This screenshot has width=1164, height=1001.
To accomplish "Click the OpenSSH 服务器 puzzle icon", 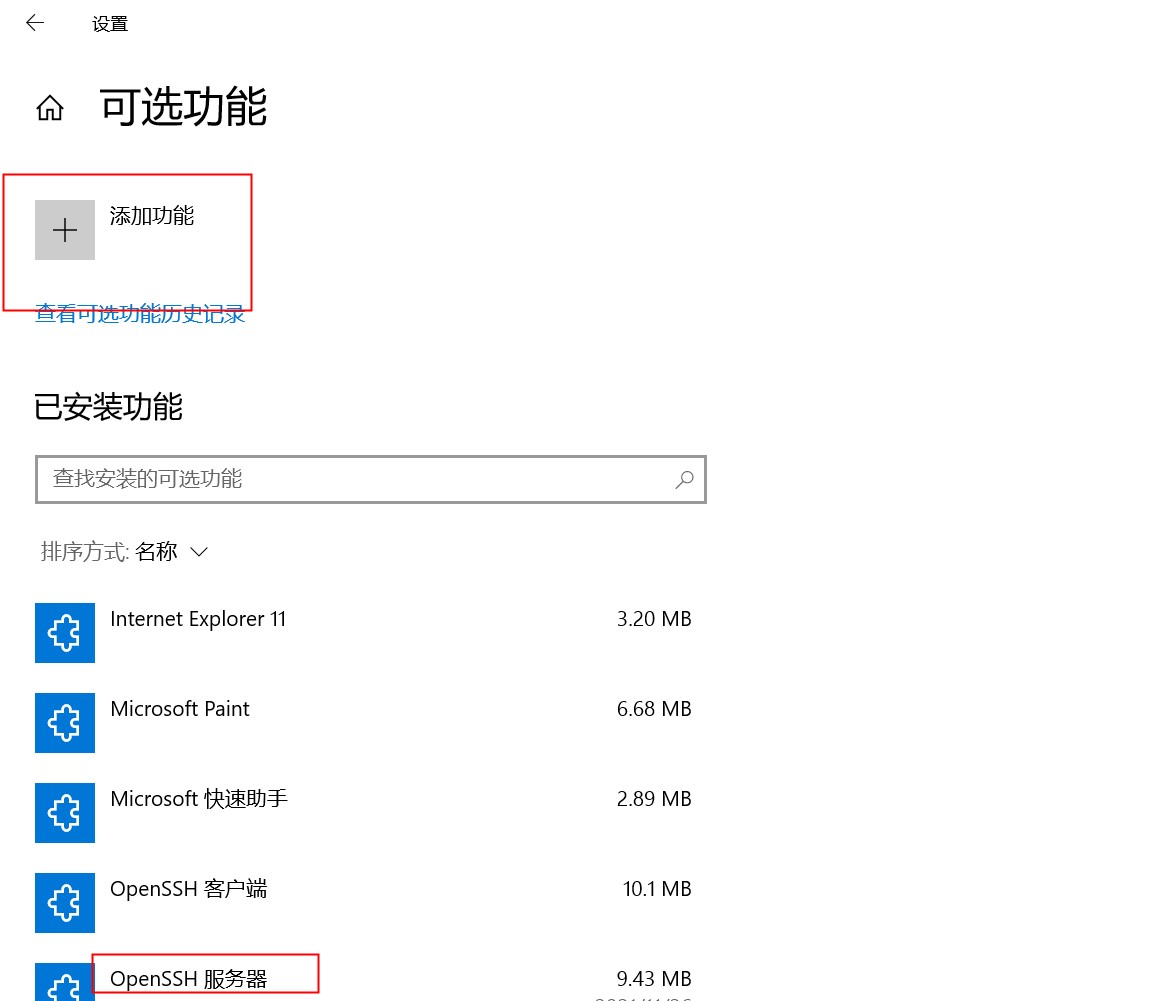I will (64, 985).
